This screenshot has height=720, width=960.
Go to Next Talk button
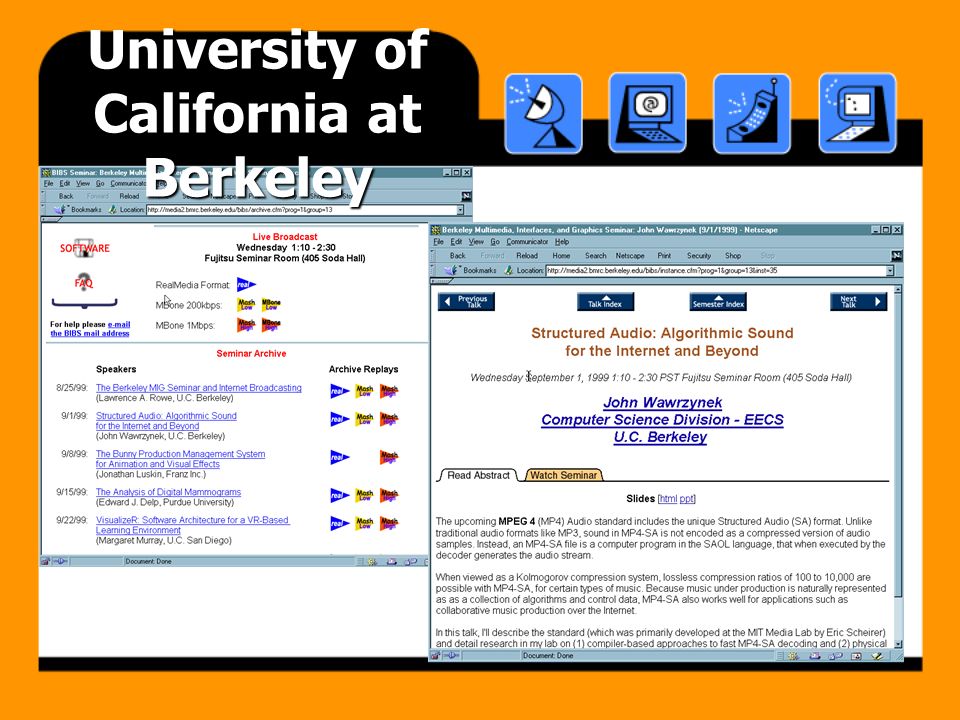(x=858, y=302)
